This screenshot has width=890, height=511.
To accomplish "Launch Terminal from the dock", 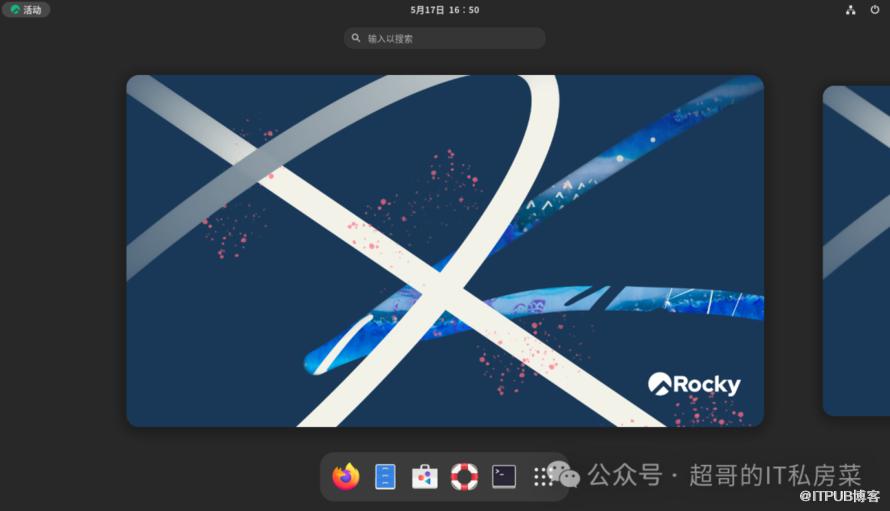I will tap(504, 477).
